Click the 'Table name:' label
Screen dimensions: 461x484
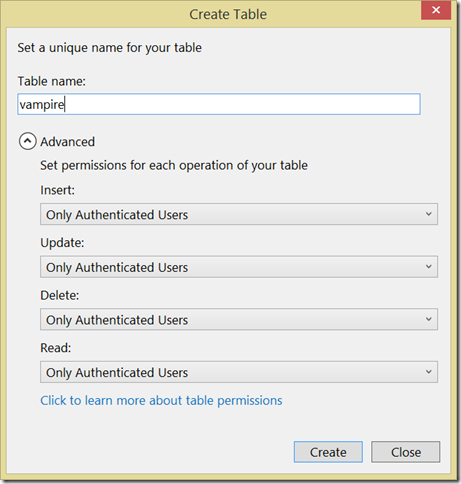click(x=52, y=81)
